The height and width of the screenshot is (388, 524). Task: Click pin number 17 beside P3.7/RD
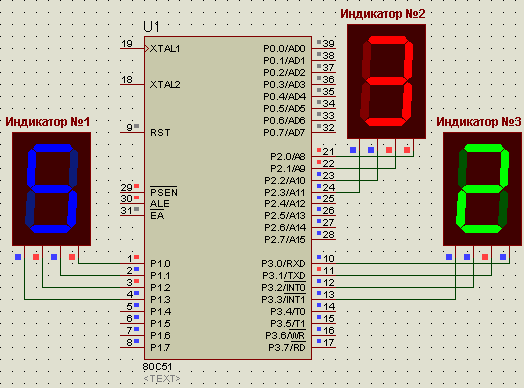click(329, 343)
